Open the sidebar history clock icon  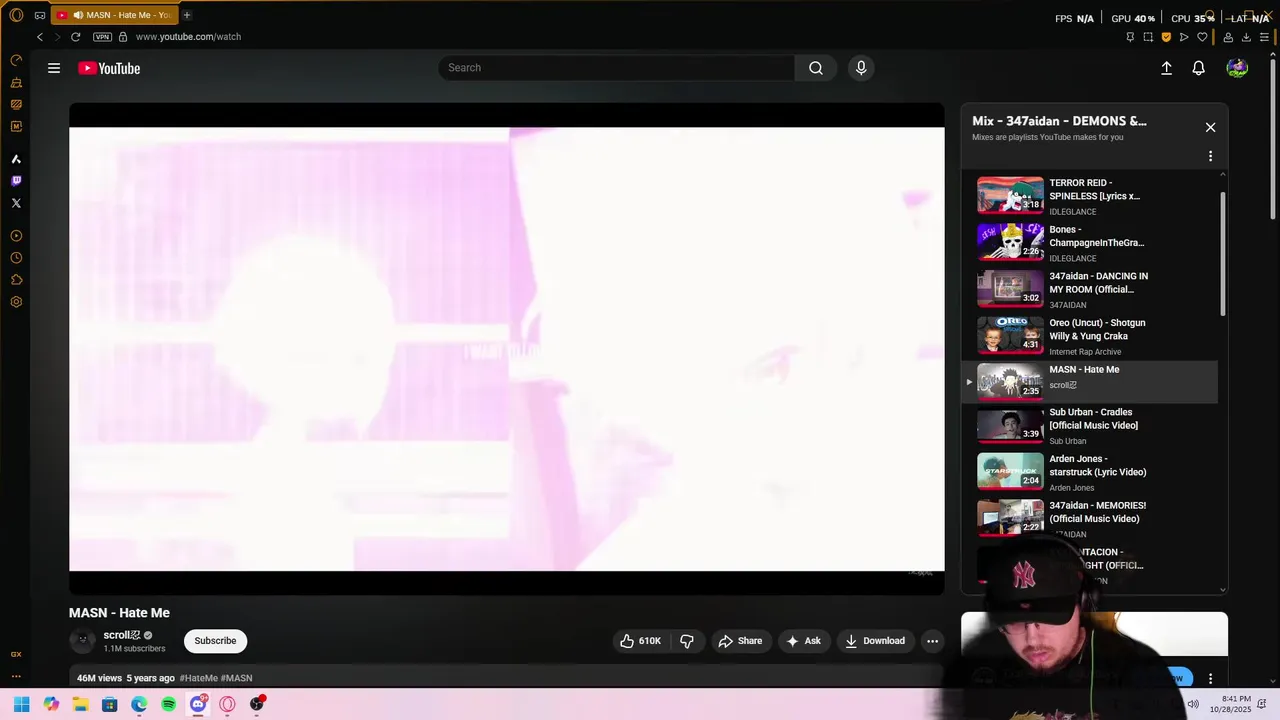(x=16, y=258)
